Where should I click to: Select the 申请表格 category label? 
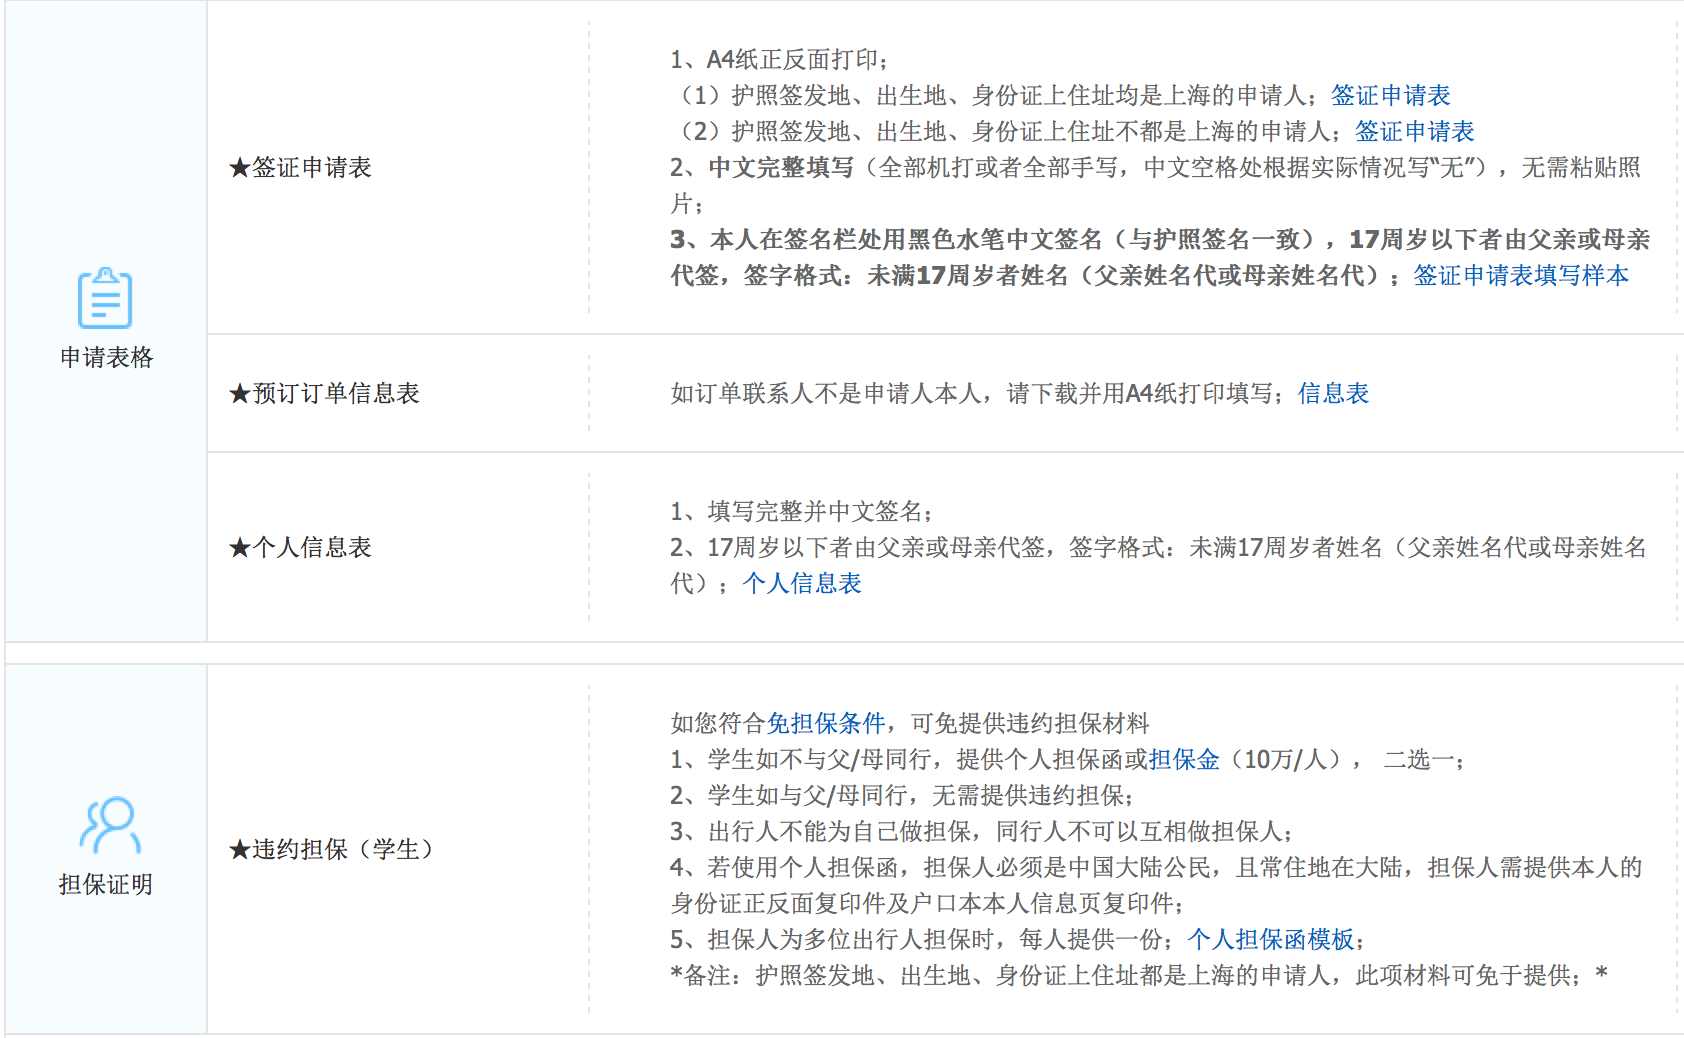click(x=106, y=357)
